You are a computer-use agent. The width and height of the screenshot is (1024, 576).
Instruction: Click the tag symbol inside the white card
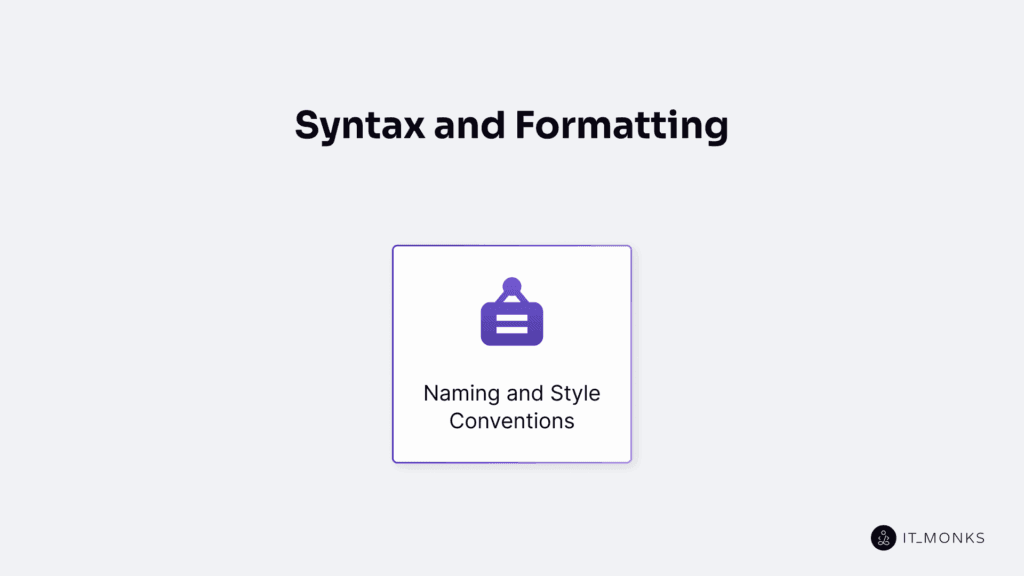511,311
